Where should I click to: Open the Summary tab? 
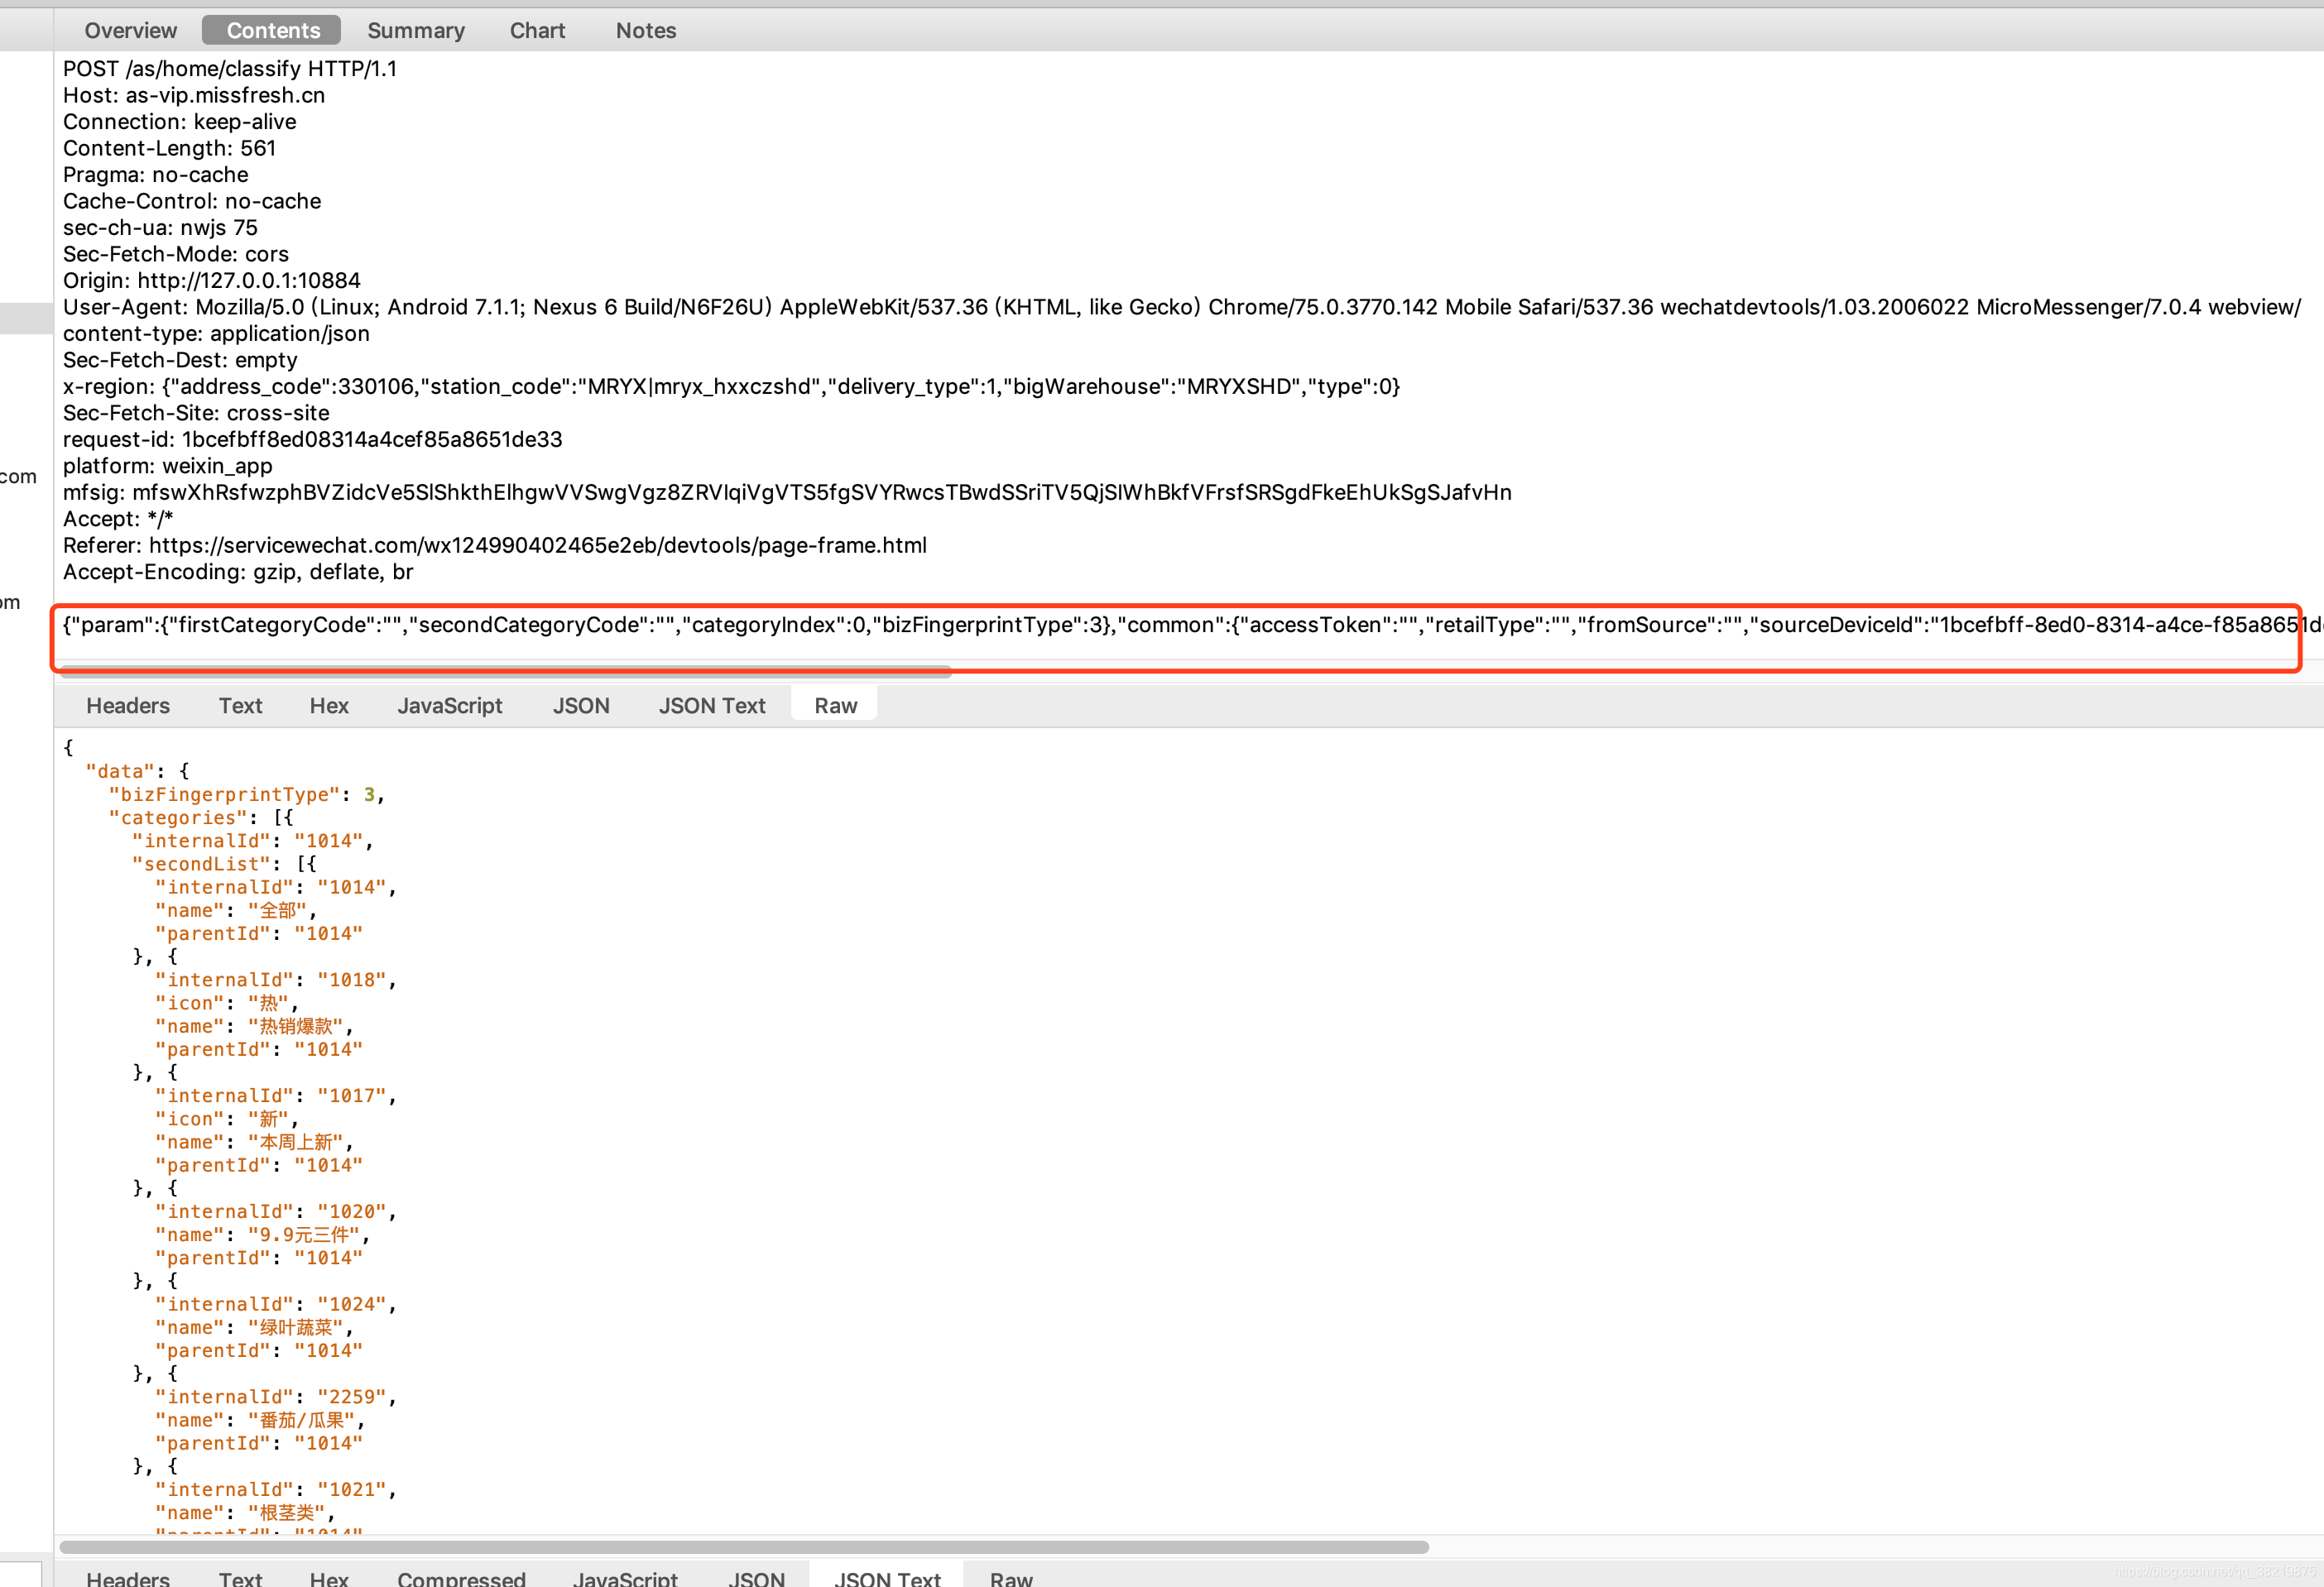tap(416, 30)
